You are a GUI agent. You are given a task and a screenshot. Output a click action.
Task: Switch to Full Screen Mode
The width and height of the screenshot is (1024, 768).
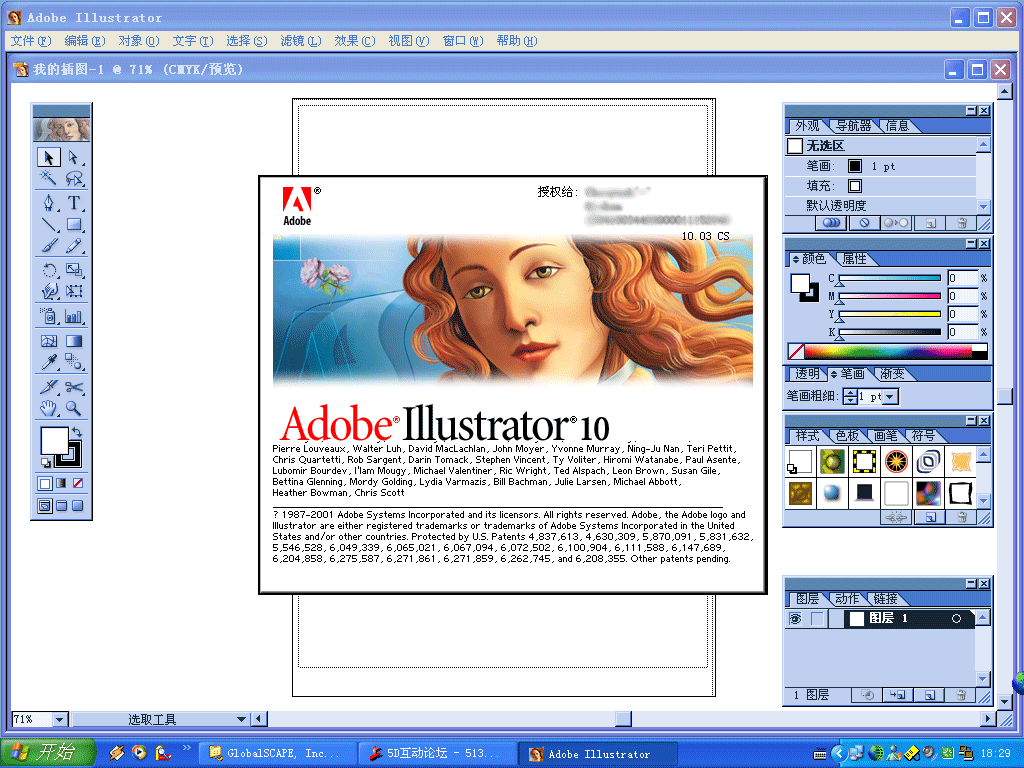coord(78,506)
